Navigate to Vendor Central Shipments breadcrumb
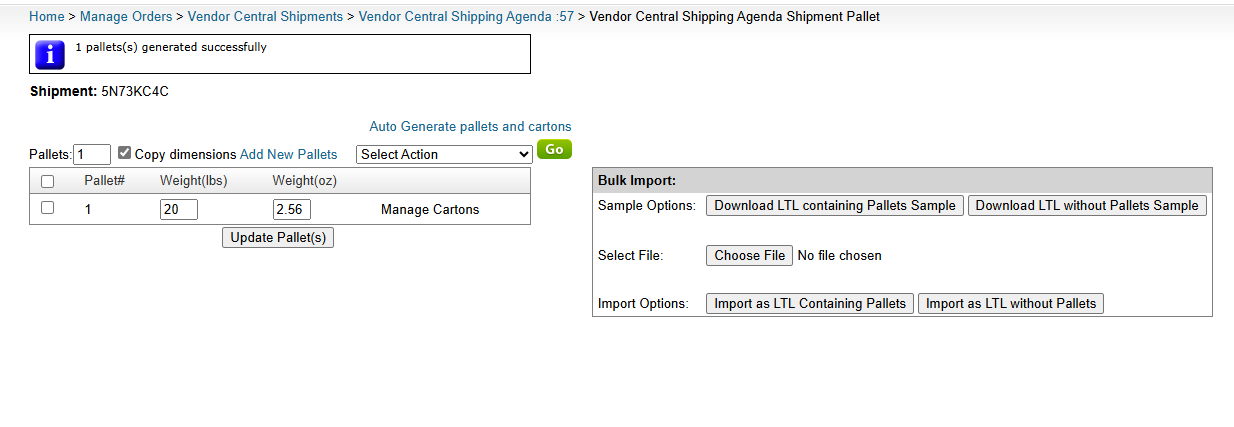The width and height of the screenshot is (1234, 427). [x=265, y=17]
